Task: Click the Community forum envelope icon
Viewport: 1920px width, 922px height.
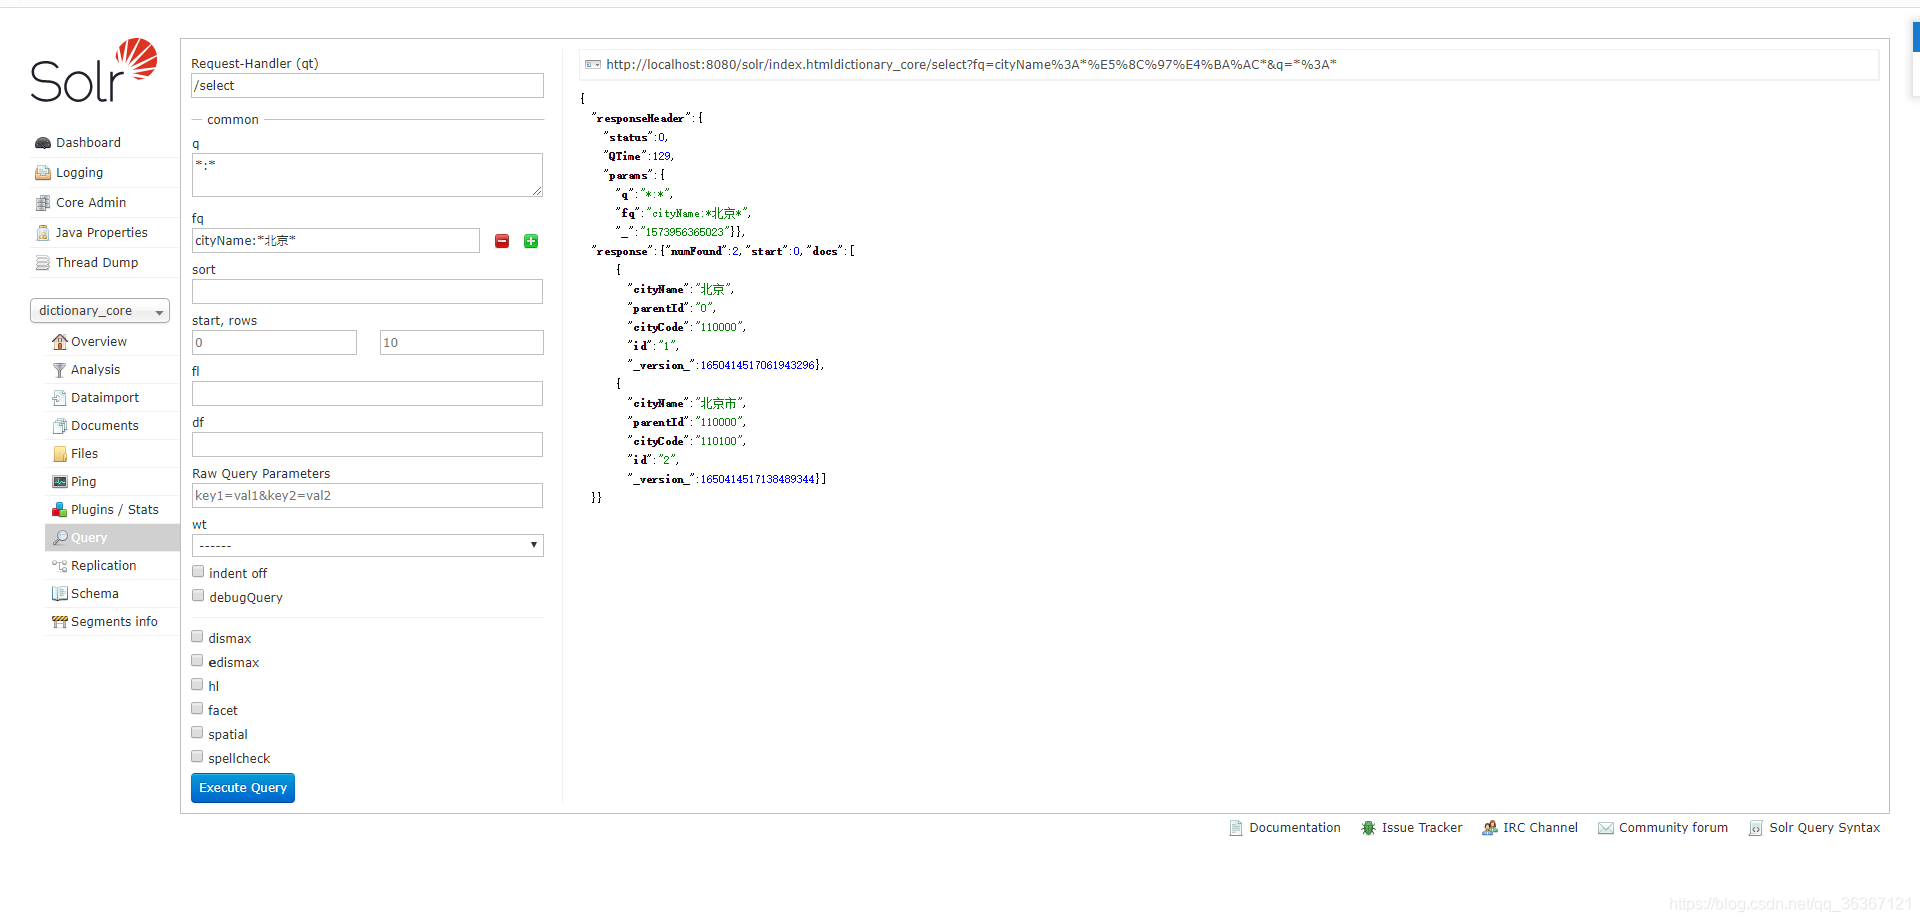Action: tap(1606, 828)
